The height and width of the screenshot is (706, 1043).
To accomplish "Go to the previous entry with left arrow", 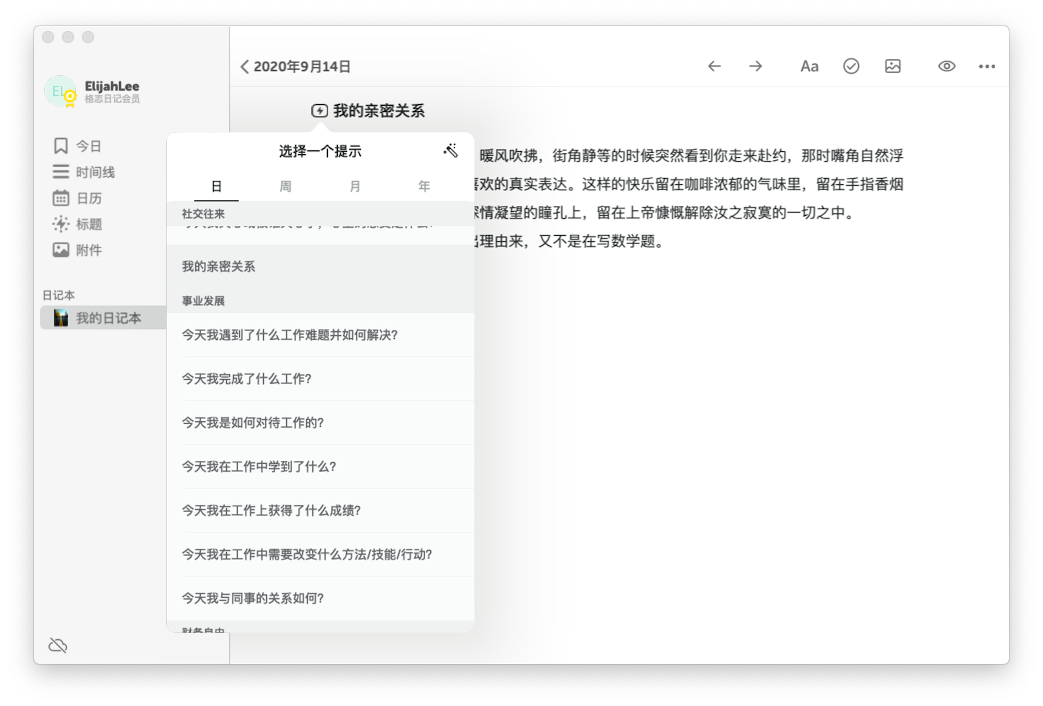I will tap(714, 66).
